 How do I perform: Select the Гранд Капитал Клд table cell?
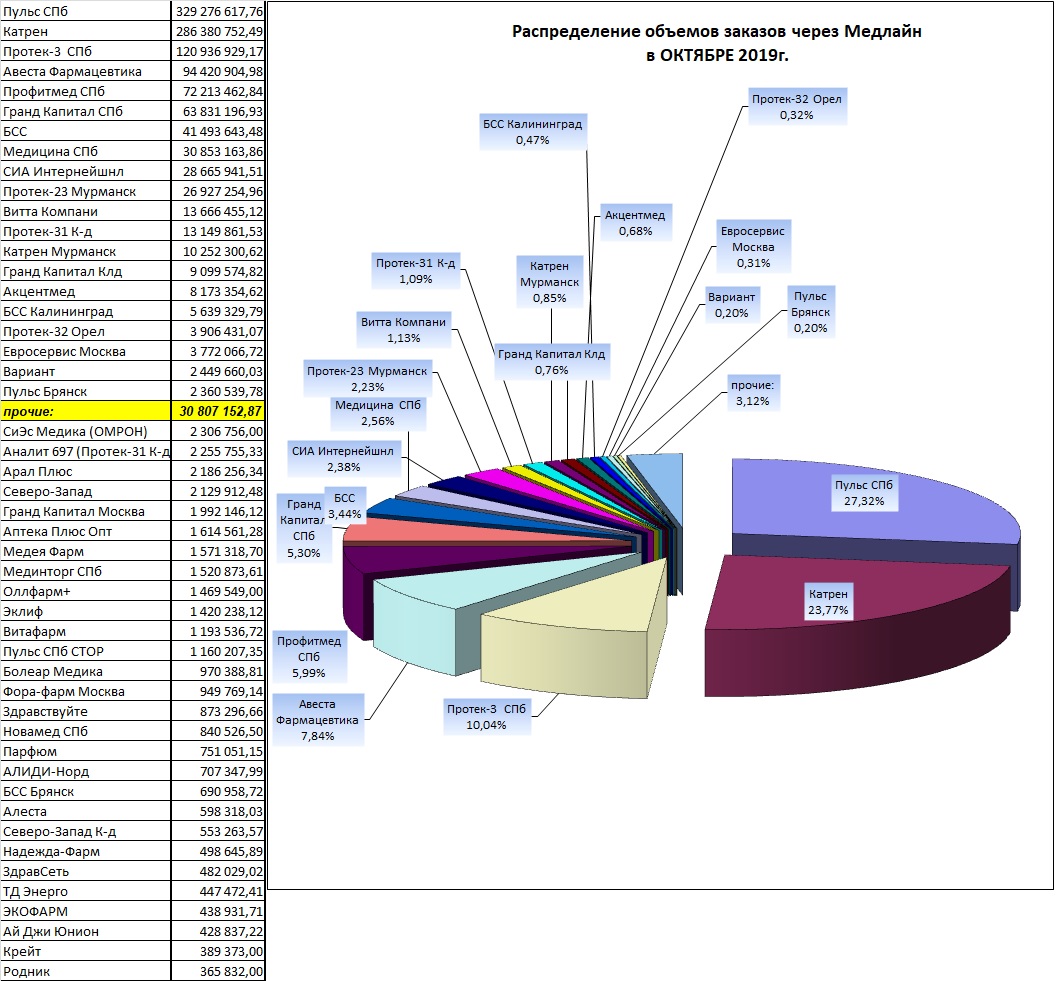(86, 271)
